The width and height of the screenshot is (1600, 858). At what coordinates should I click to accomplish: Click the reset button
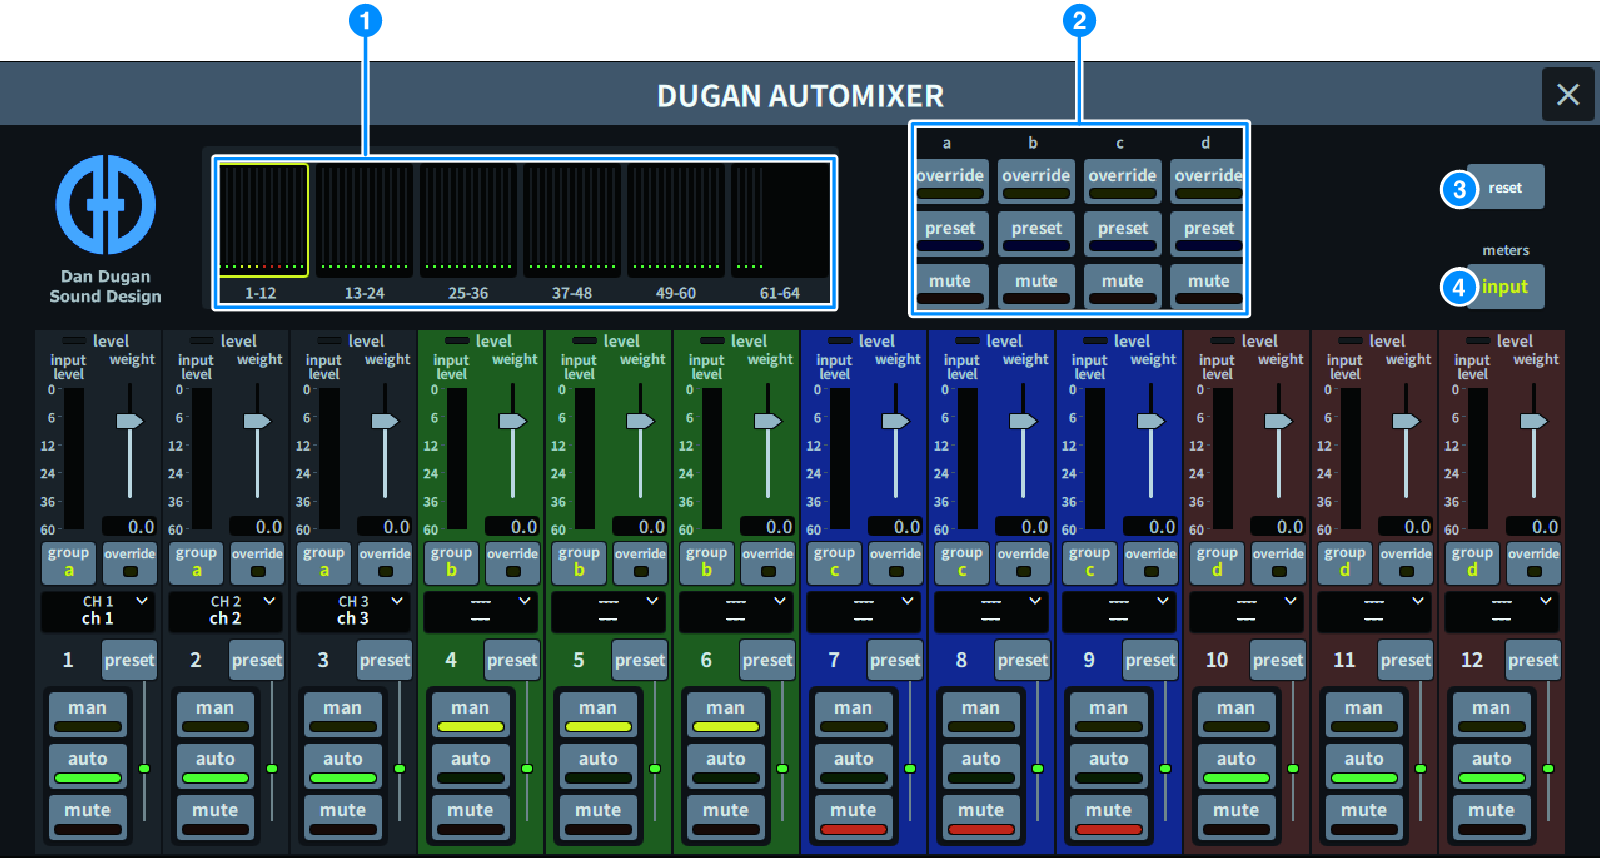pos(1505,188)
